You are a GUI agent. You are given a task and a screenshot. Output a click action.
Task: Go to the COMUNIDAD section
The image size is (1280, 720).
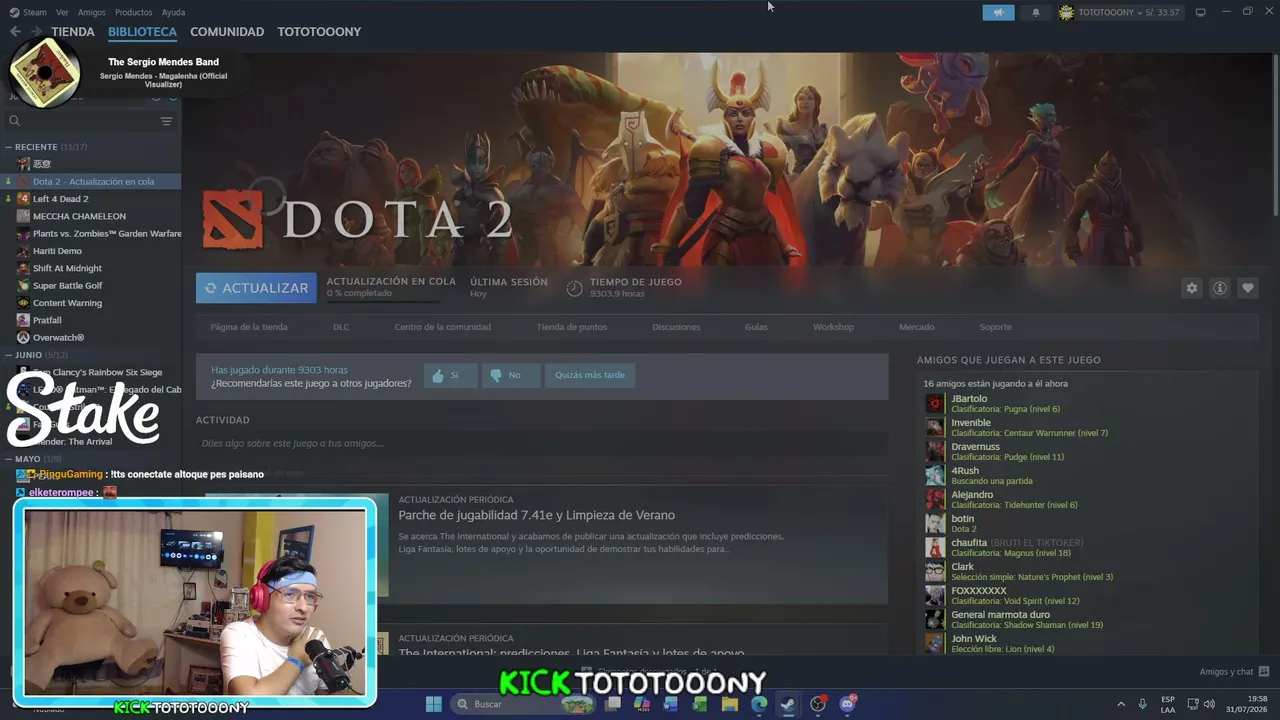click(227, 32)
